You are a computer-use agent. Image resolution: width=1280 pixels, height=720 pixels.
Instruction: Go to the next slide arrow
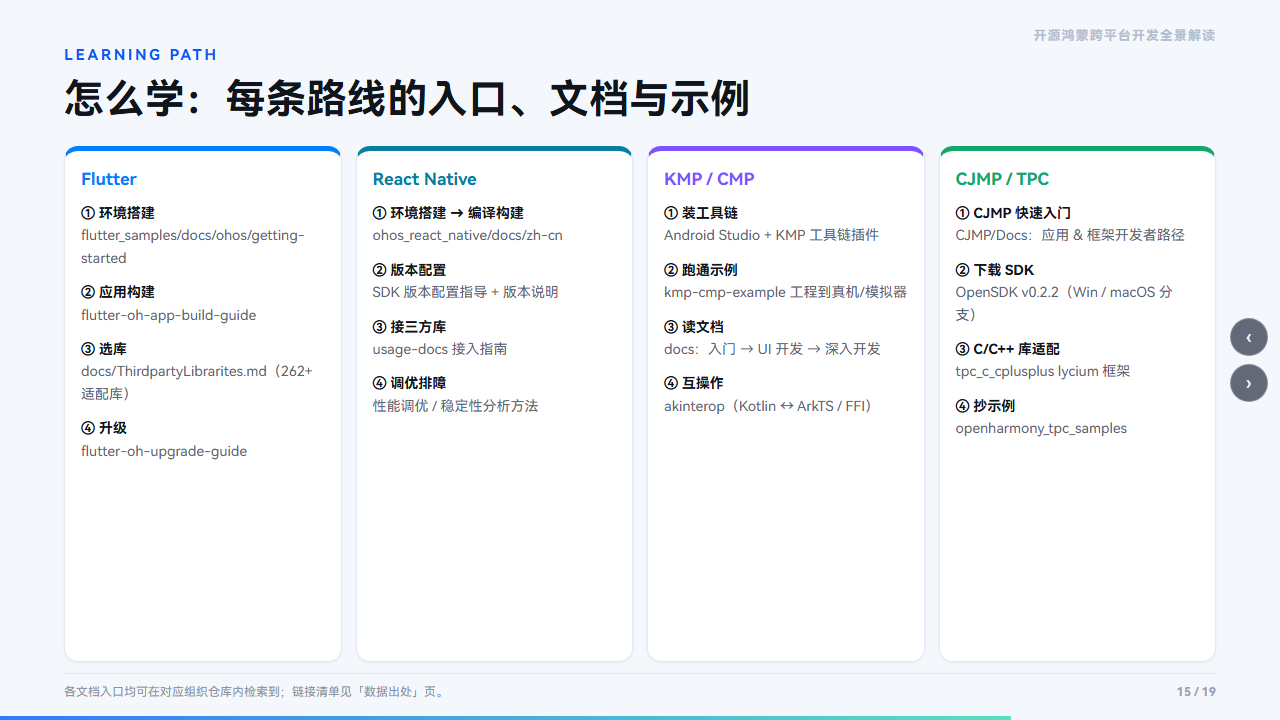pos(1248,383)
